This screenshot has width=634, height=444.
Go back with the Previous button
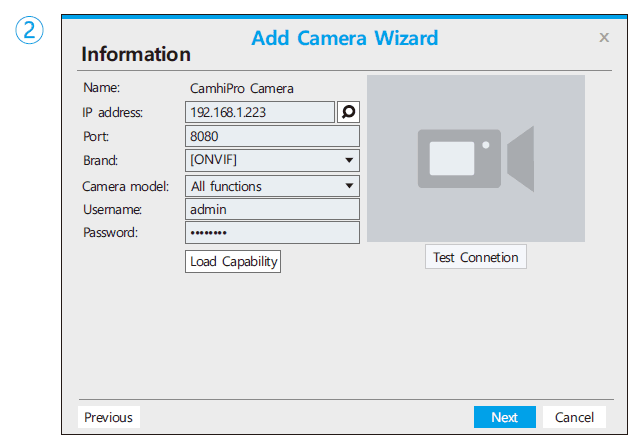(x=108, y=417)
